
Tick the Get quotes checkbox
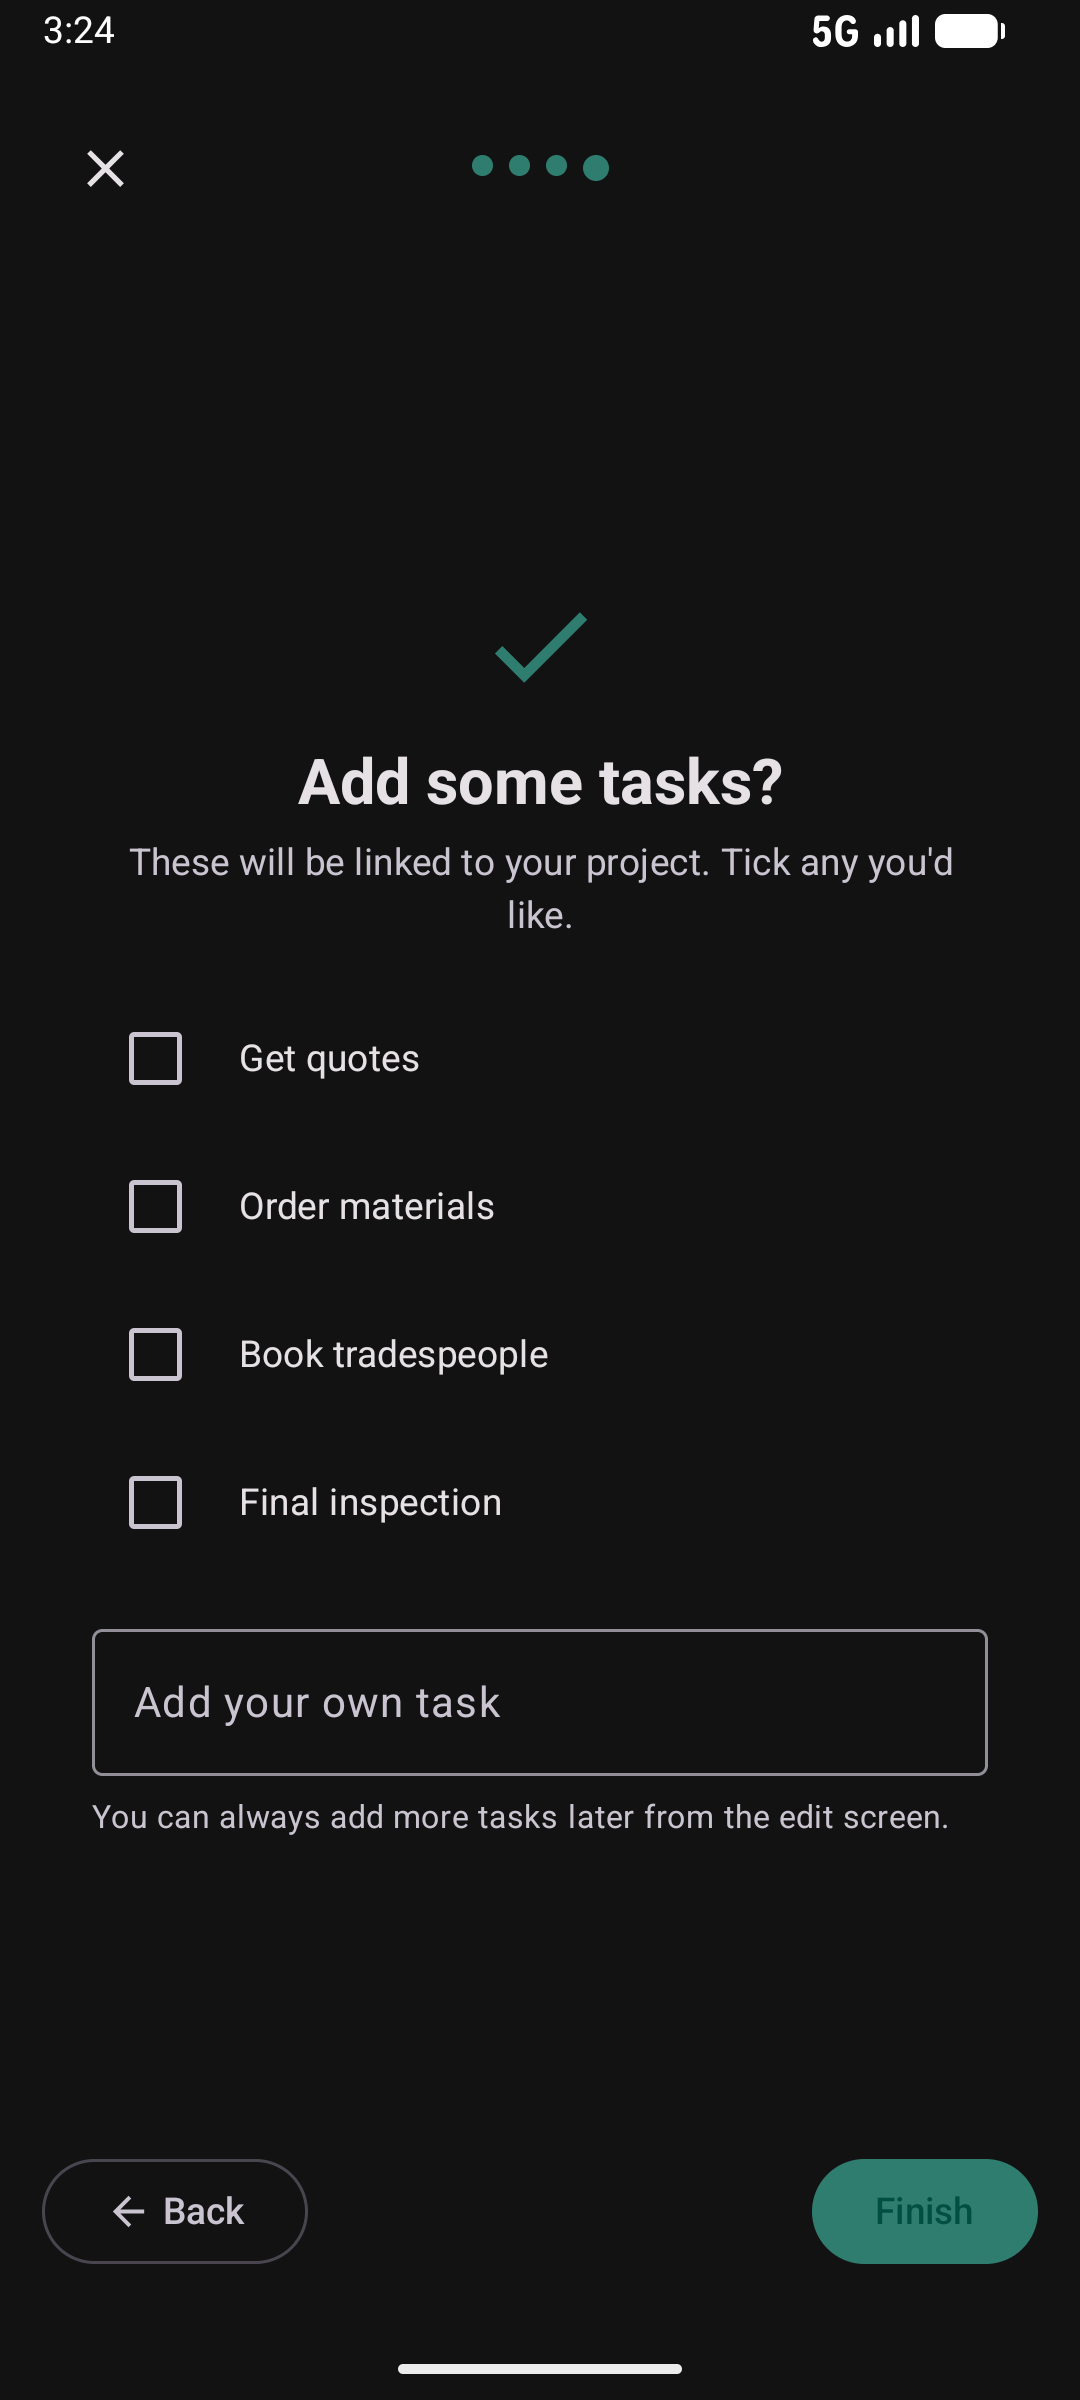[155, 1057]
